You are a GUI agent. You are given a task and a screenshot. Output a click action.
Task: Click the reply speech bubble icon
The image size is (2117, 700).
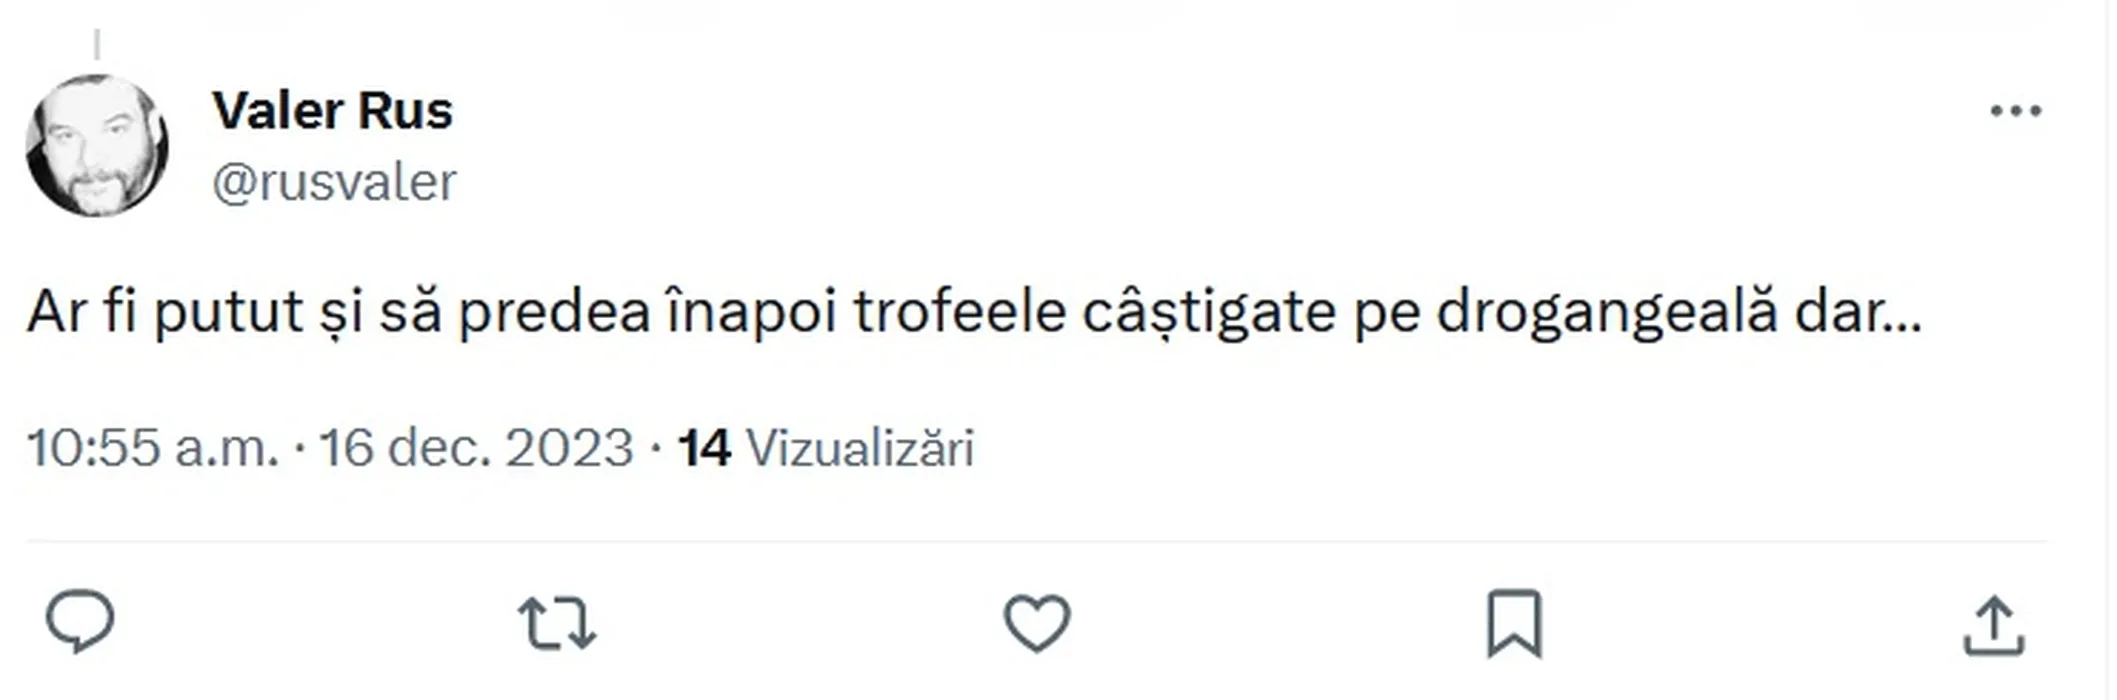pos(81,622)
